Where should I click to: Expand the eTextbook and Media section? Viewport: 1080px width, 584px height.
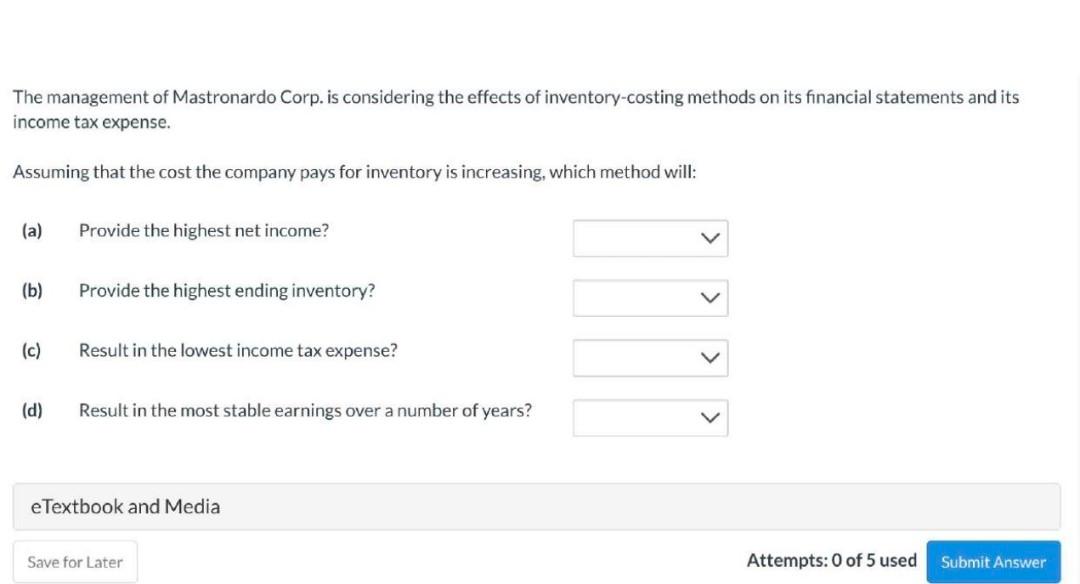click(x=540, y=506)
